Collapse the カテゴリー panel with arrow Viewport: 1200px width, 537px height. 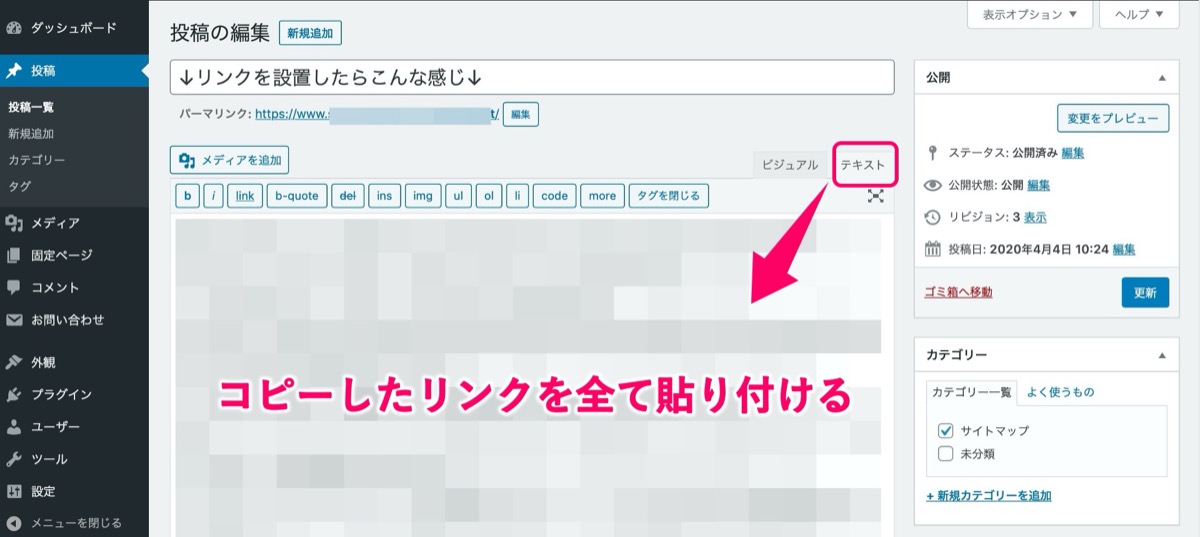click(1161, 355)
